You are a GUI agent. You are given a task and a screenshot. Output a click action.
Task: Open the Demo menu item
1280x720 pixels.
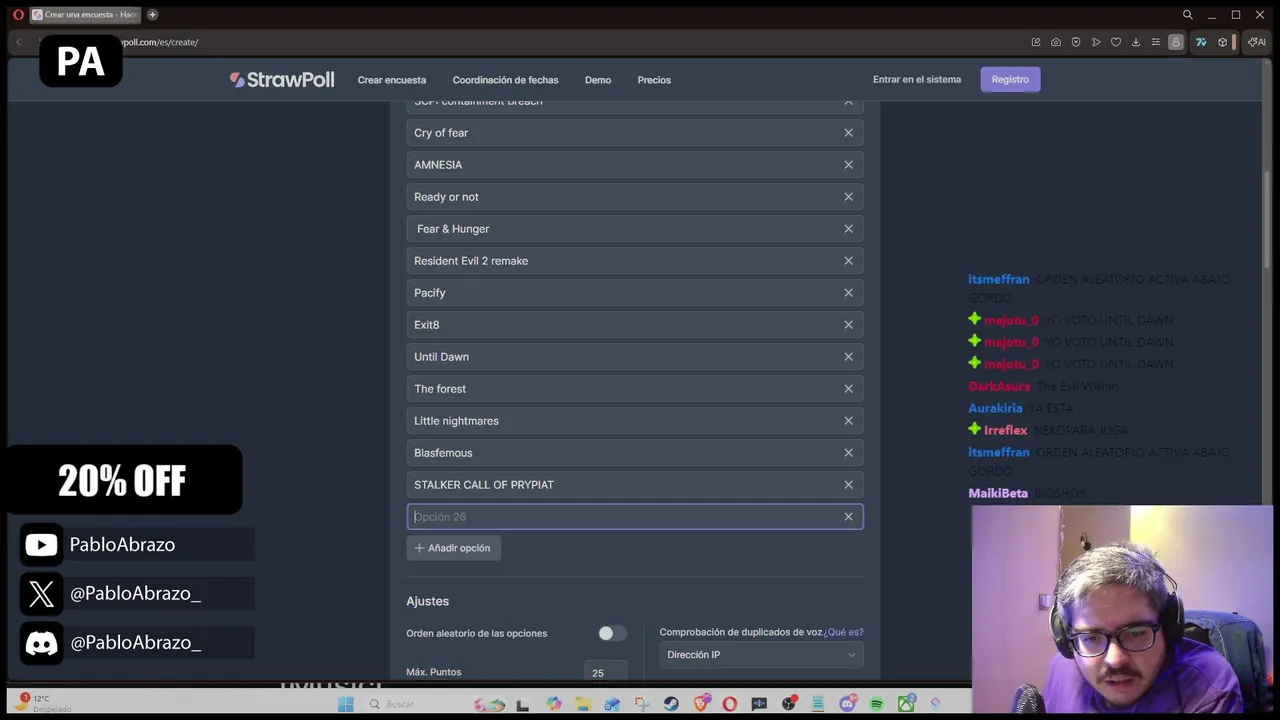(598, 80)
